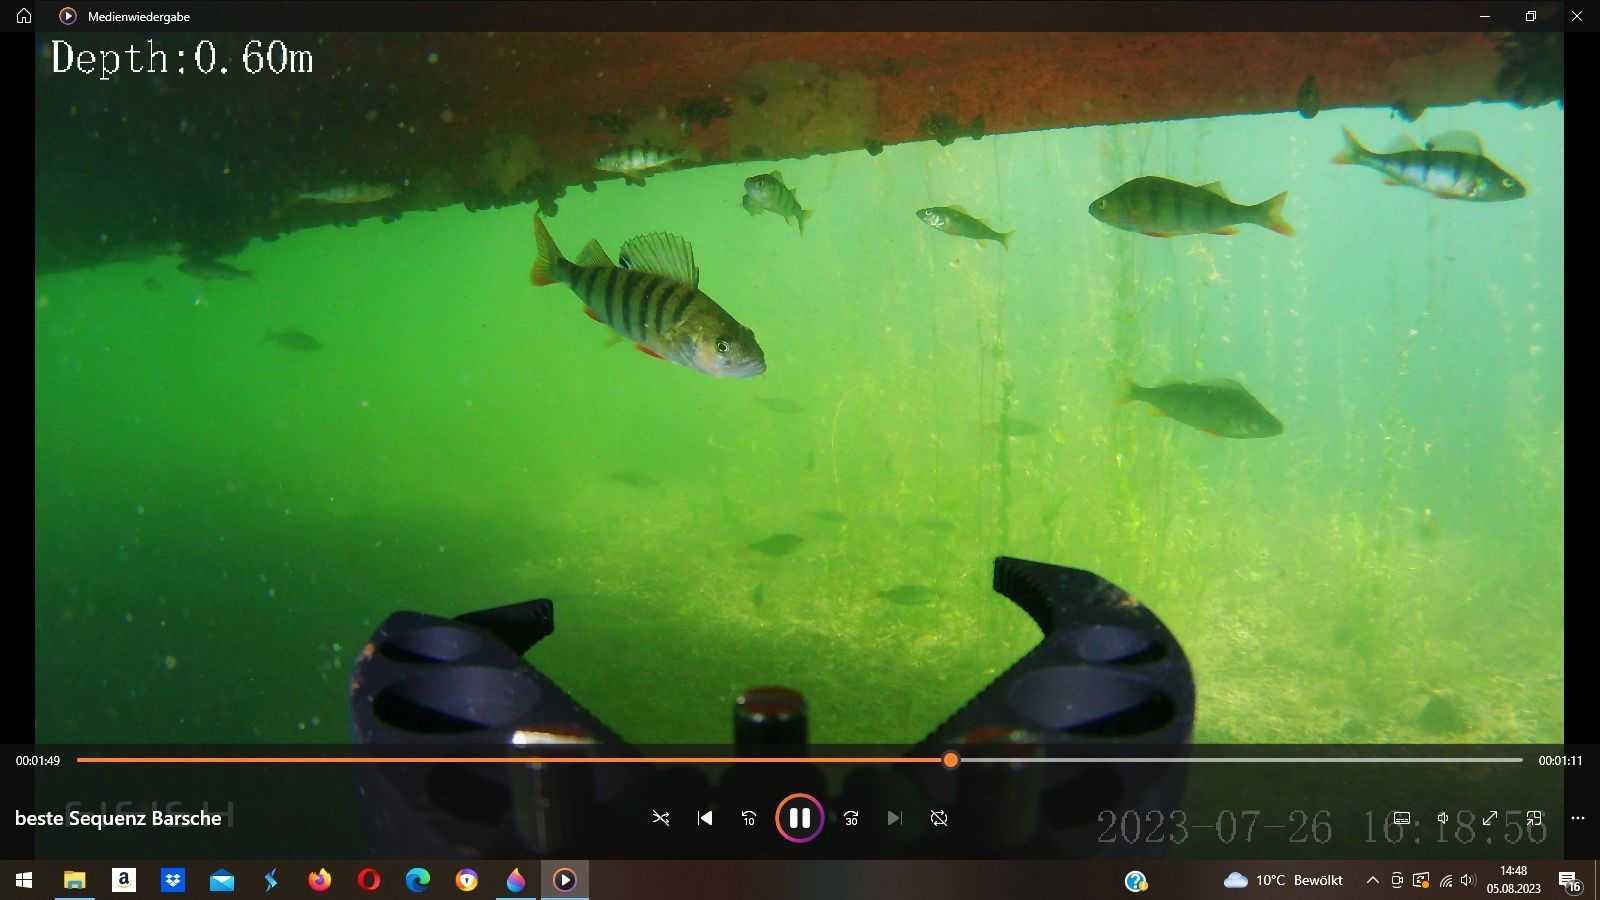The image size is (1600, 900).
Task: Toggle shuffle mode
Action: pos(661,818)
